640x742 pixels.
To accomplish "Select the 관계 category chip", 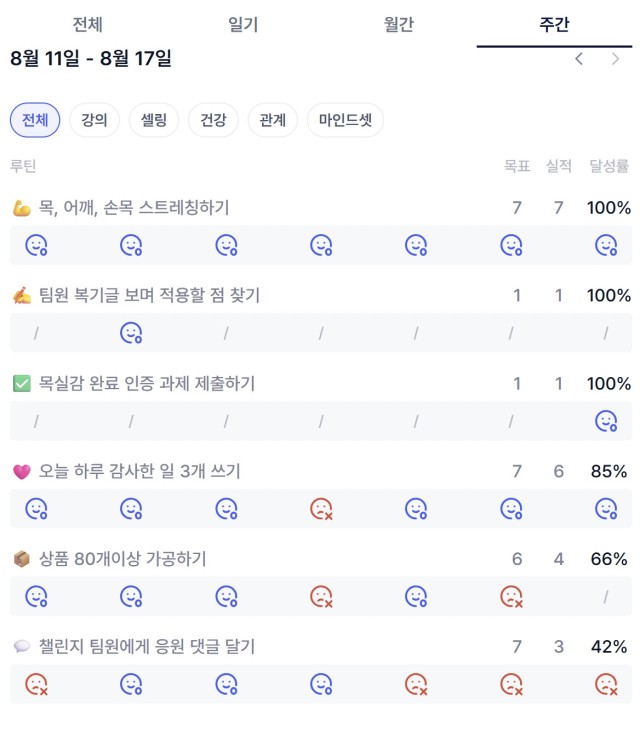I will (x=273, y=120).
